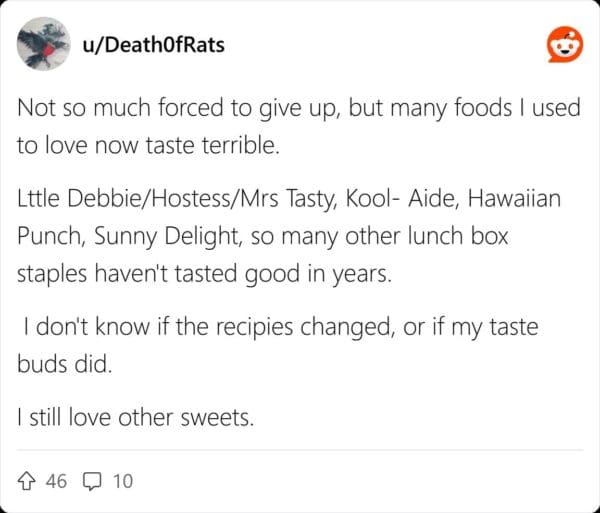Viewport: 600px width, 513px height.
Task: Click the paragraph starting "Not so much forced"
Action: (297, 126)
